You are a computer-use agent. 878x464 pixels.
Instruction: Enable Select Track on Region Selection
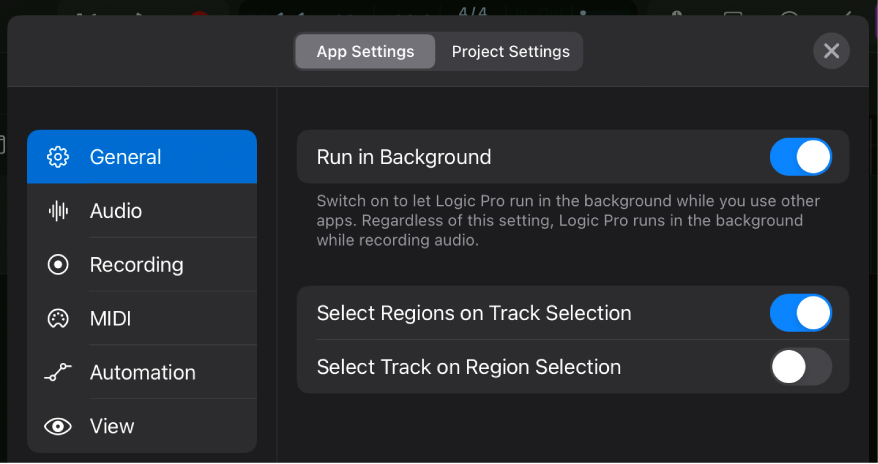tap(800, 367)
